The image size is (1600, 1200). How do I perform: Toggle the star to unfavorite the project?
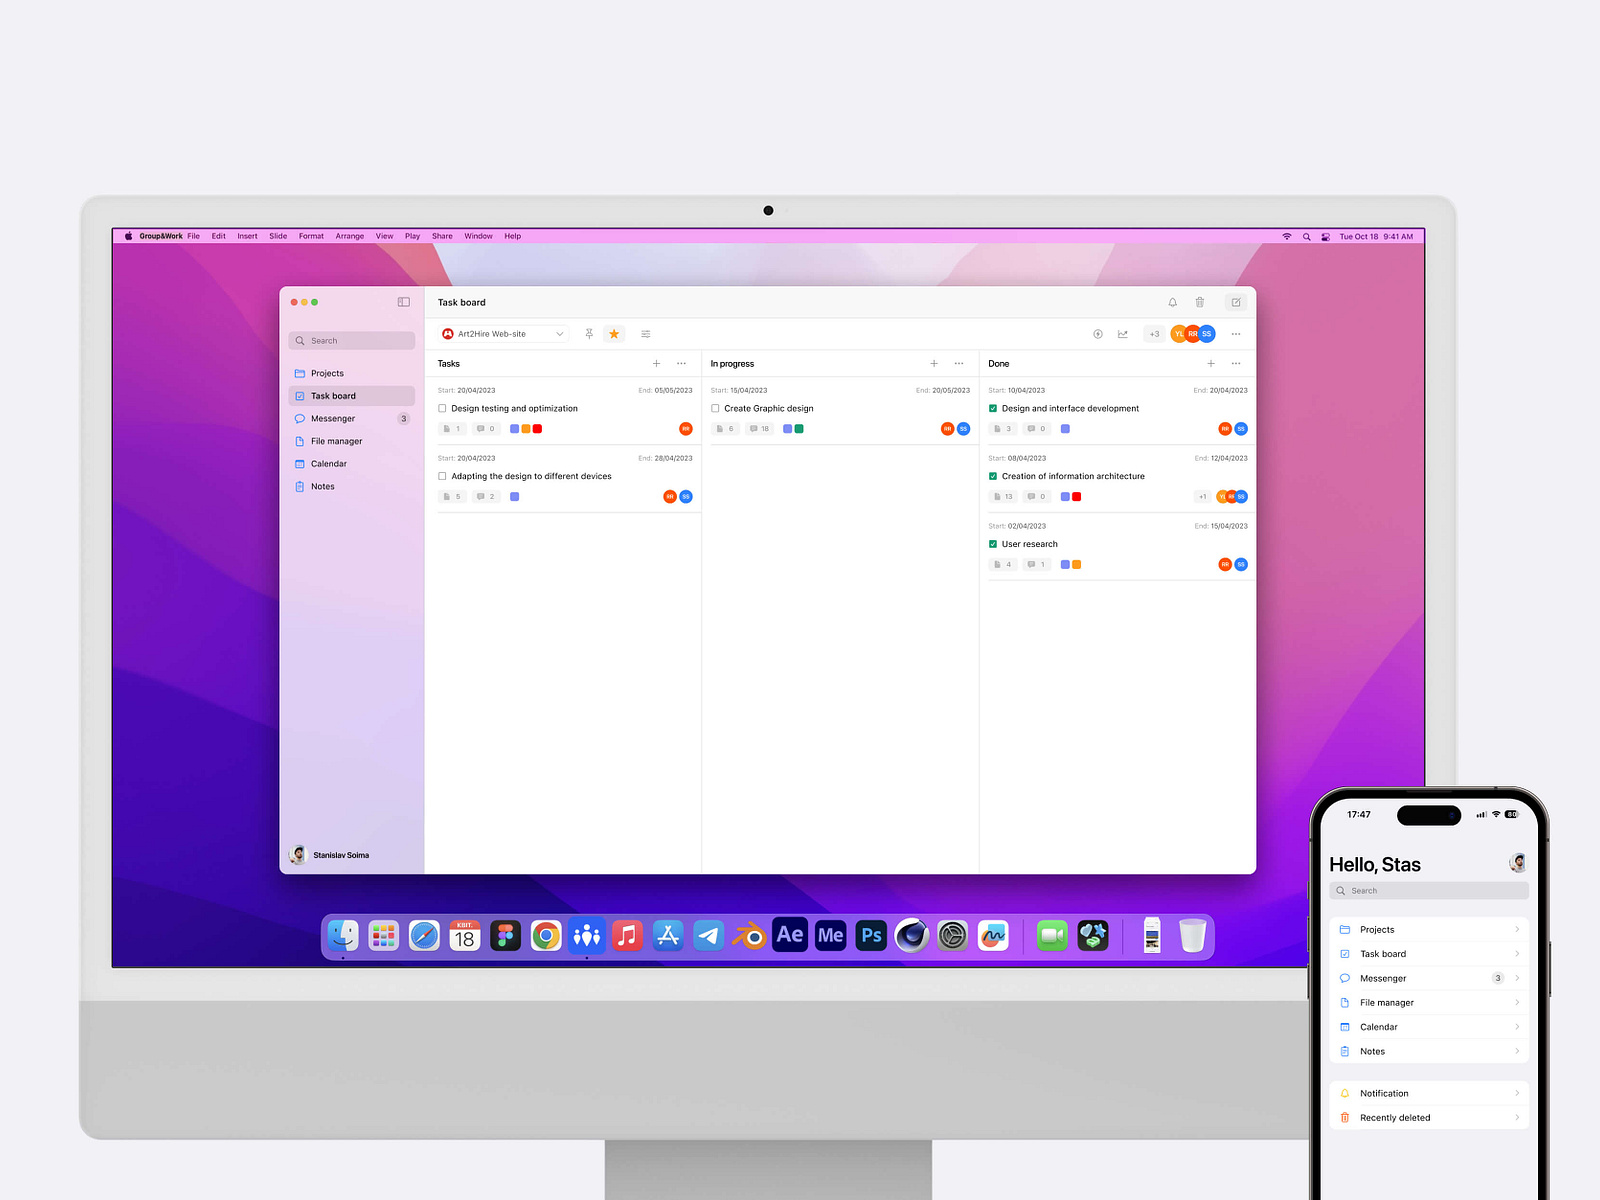[614, 334]
